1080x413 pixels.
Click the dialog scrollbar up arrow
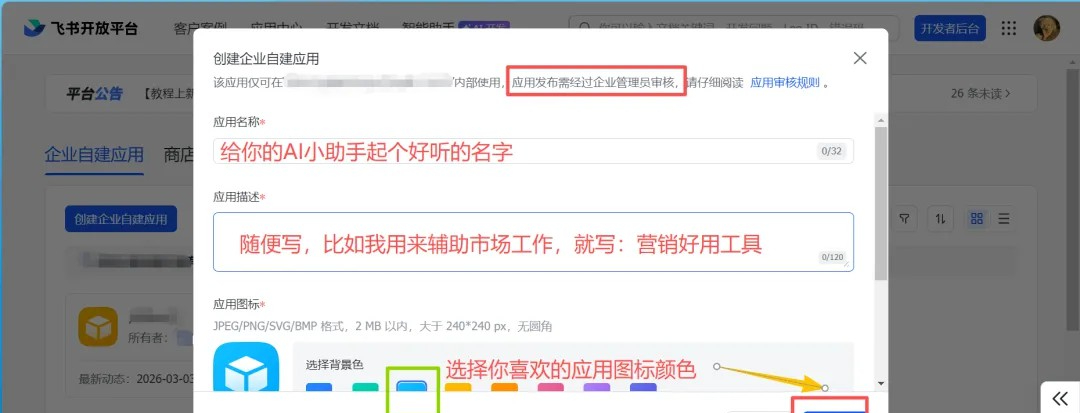tap(881, 121)
